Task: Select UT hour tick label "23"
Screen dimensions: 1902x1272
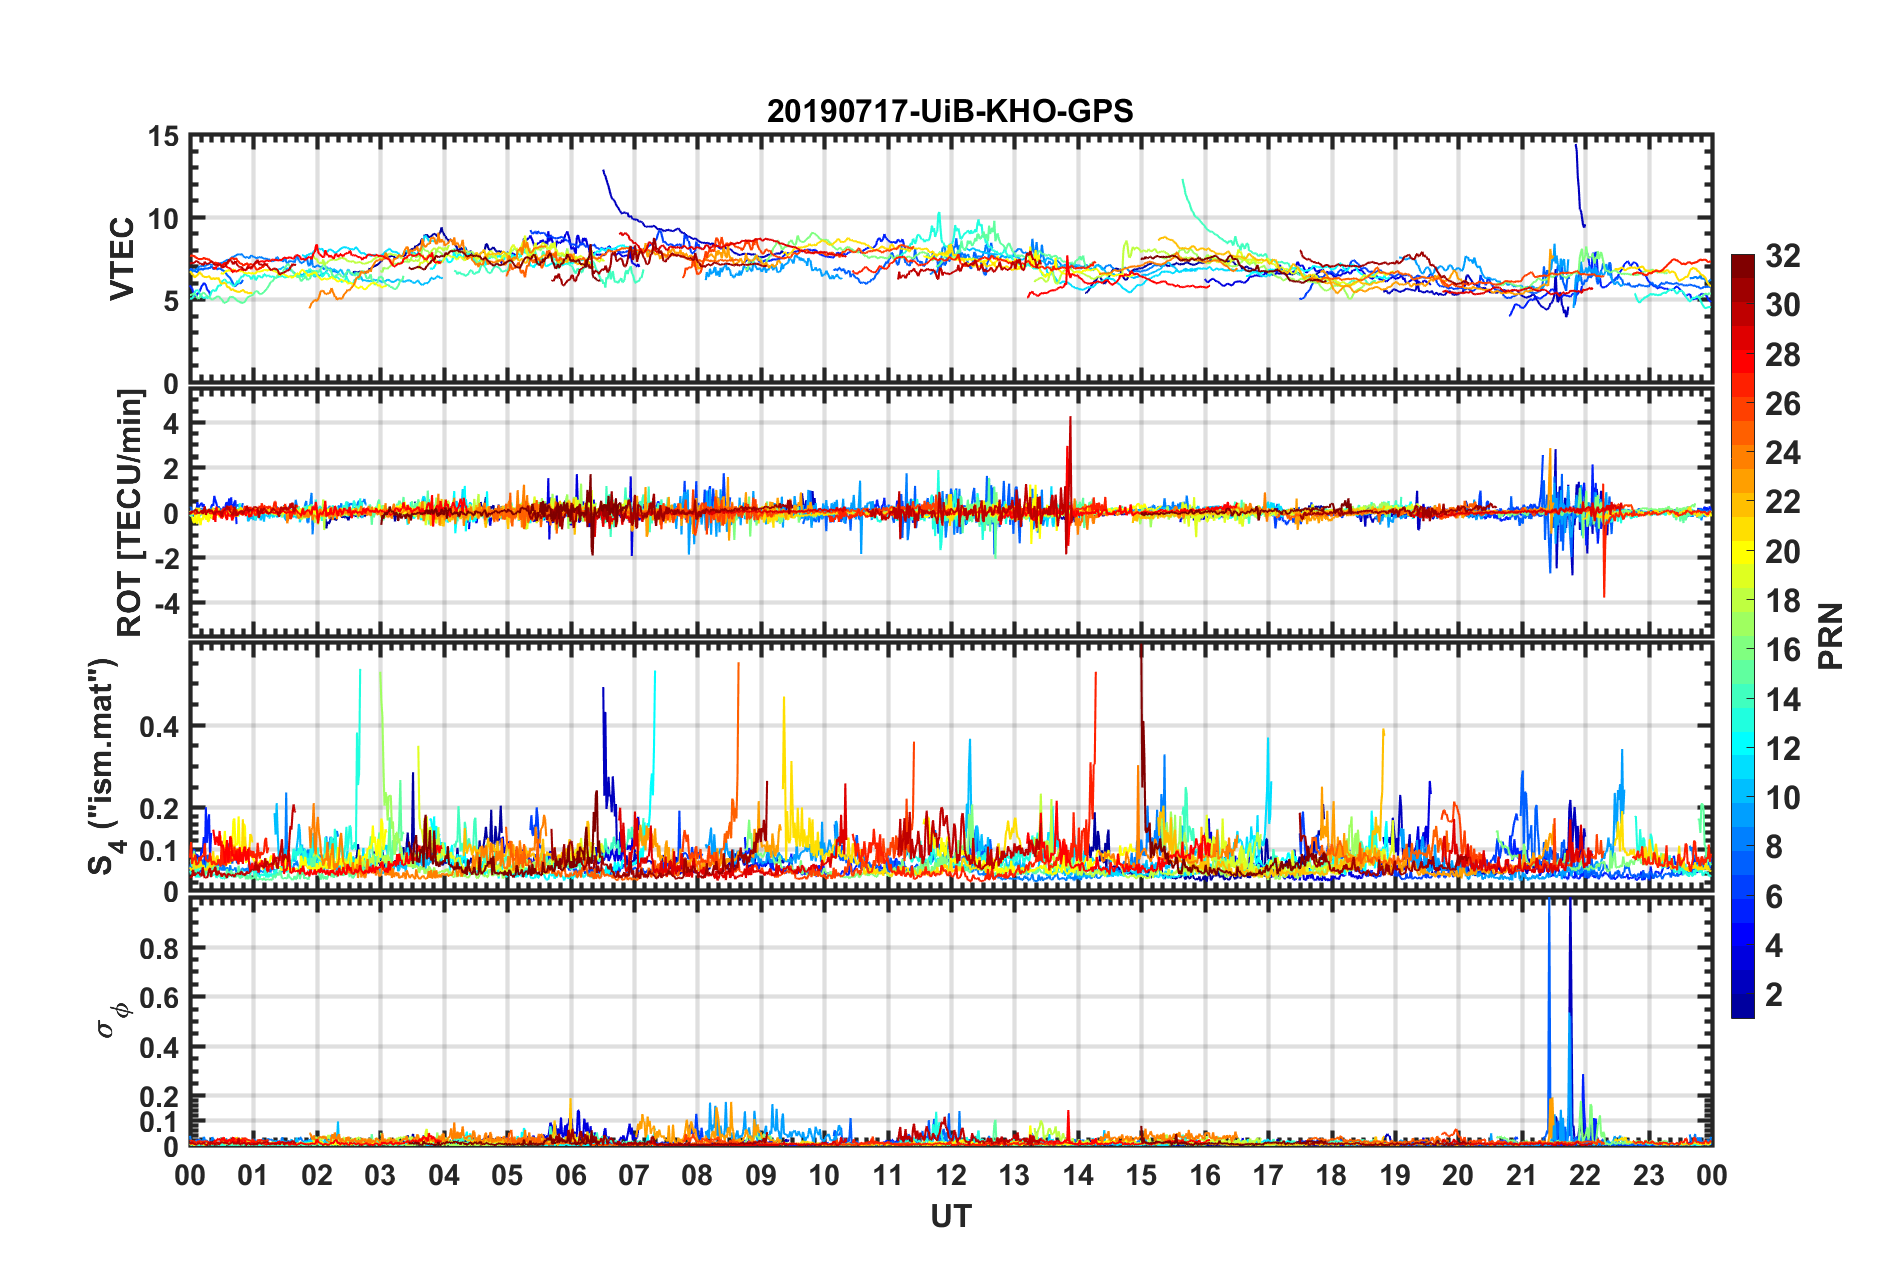Action: [1649, 1175]
